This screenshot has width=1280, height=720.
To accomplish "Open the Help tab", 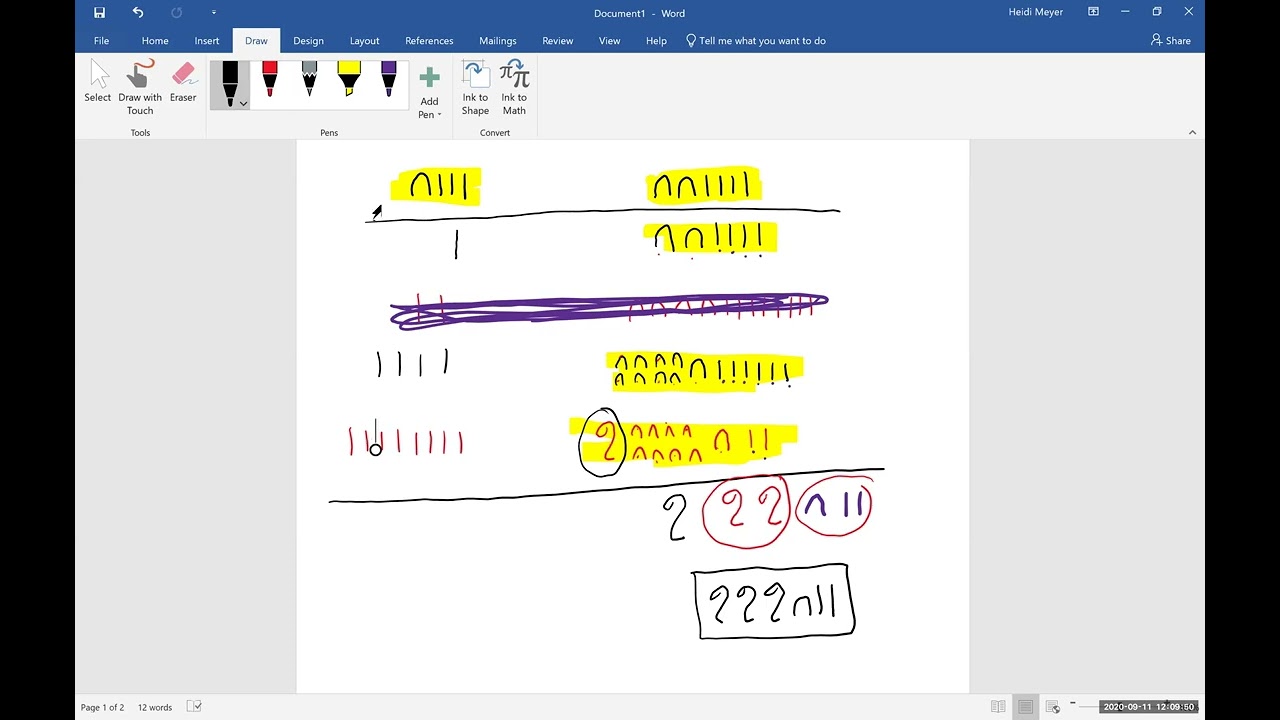I will 656,41.
